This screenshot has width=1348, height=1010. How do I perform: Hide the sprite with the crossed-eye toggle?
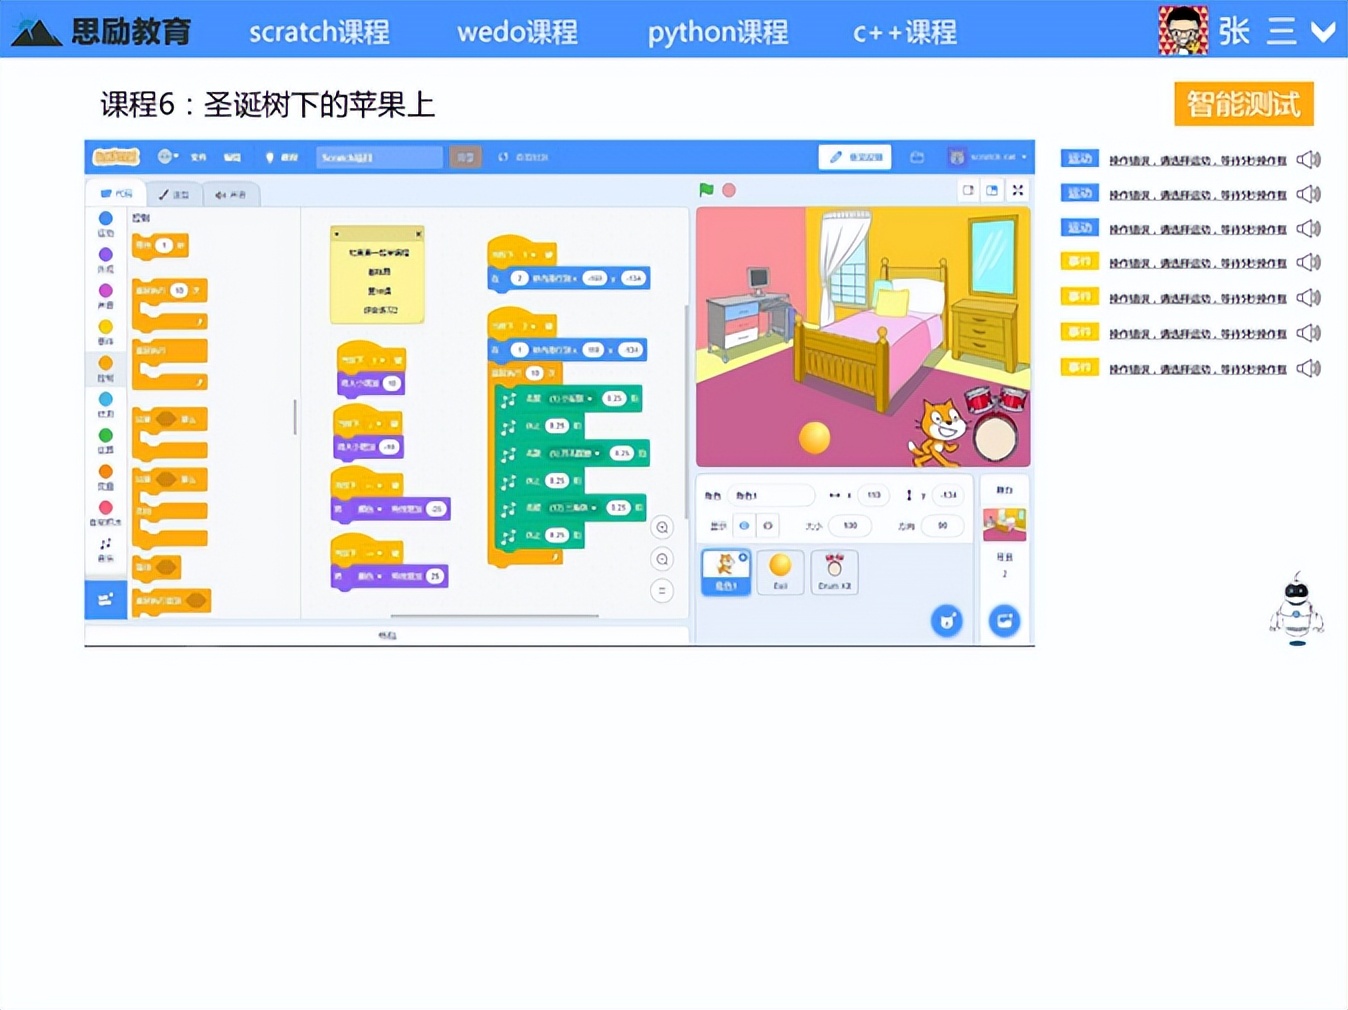[767, 526]
